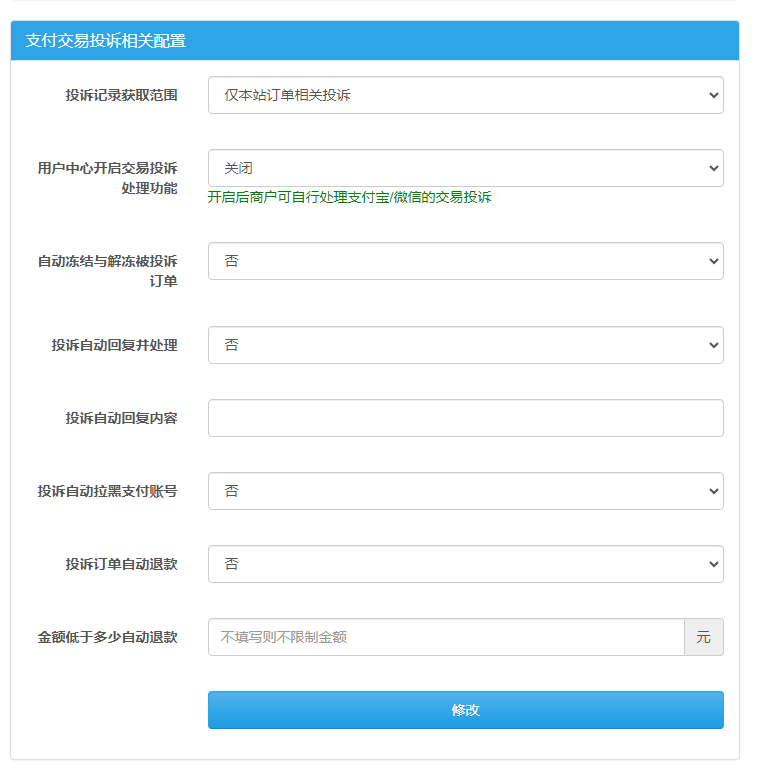Click the 投诉自动回复内容 label
The height and width of the screenshot is (770, 771).
[x=121, y=418]
